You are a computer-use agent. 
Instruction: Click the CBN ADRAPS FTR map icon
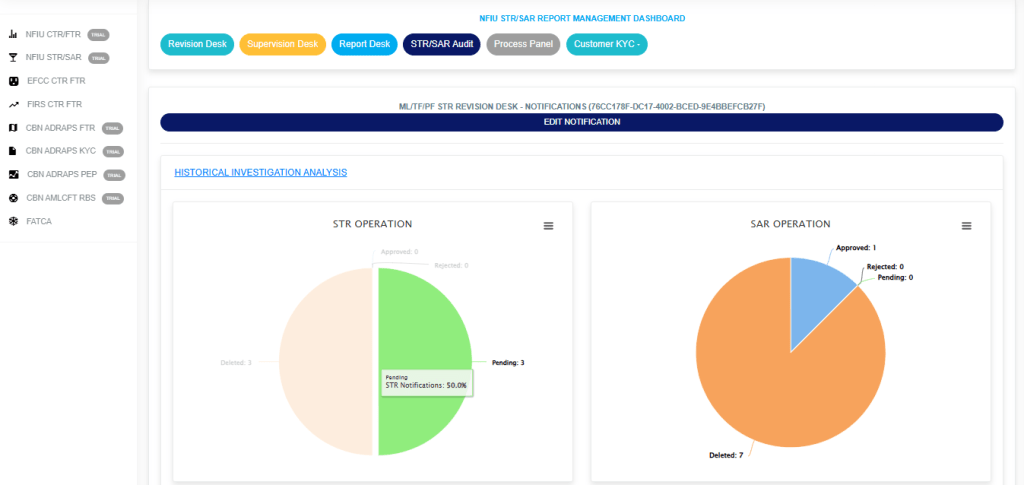click(x=13, y=127)
